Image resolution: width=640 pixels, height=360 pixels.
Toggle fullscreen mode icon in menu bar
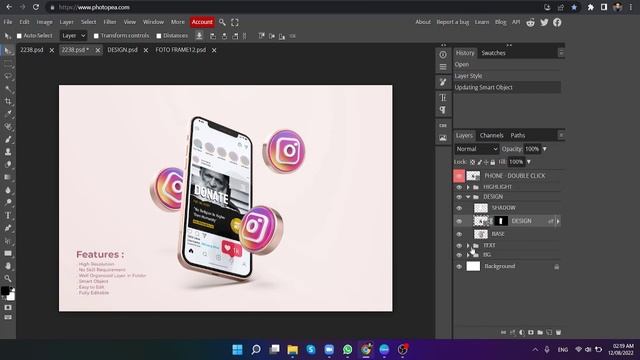(235, 22)
